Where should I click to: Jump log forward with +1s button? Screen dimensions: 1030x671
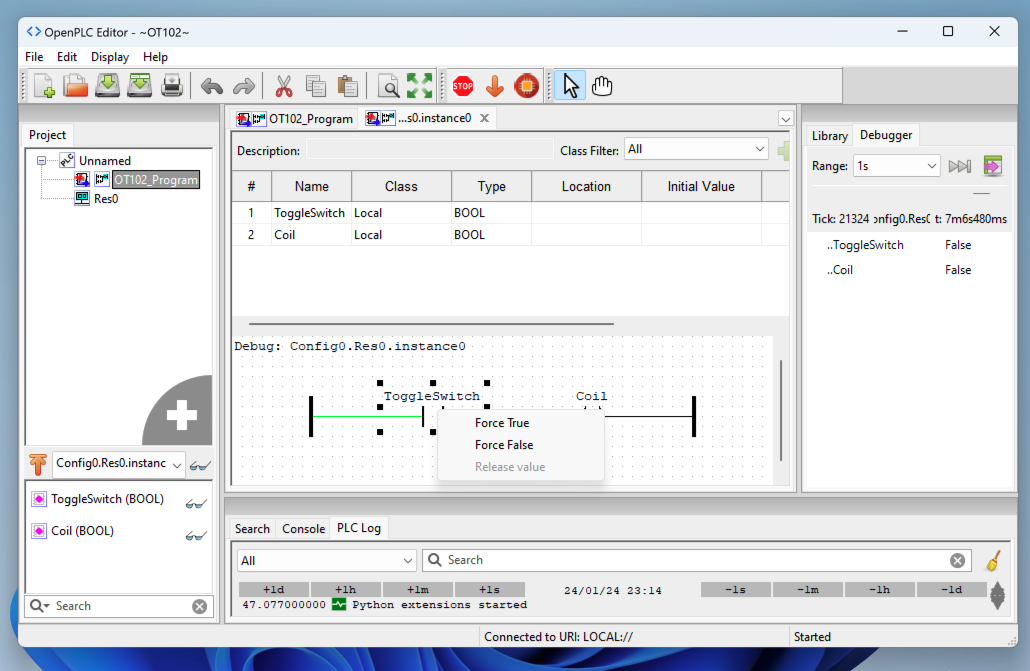pos(489,590)
